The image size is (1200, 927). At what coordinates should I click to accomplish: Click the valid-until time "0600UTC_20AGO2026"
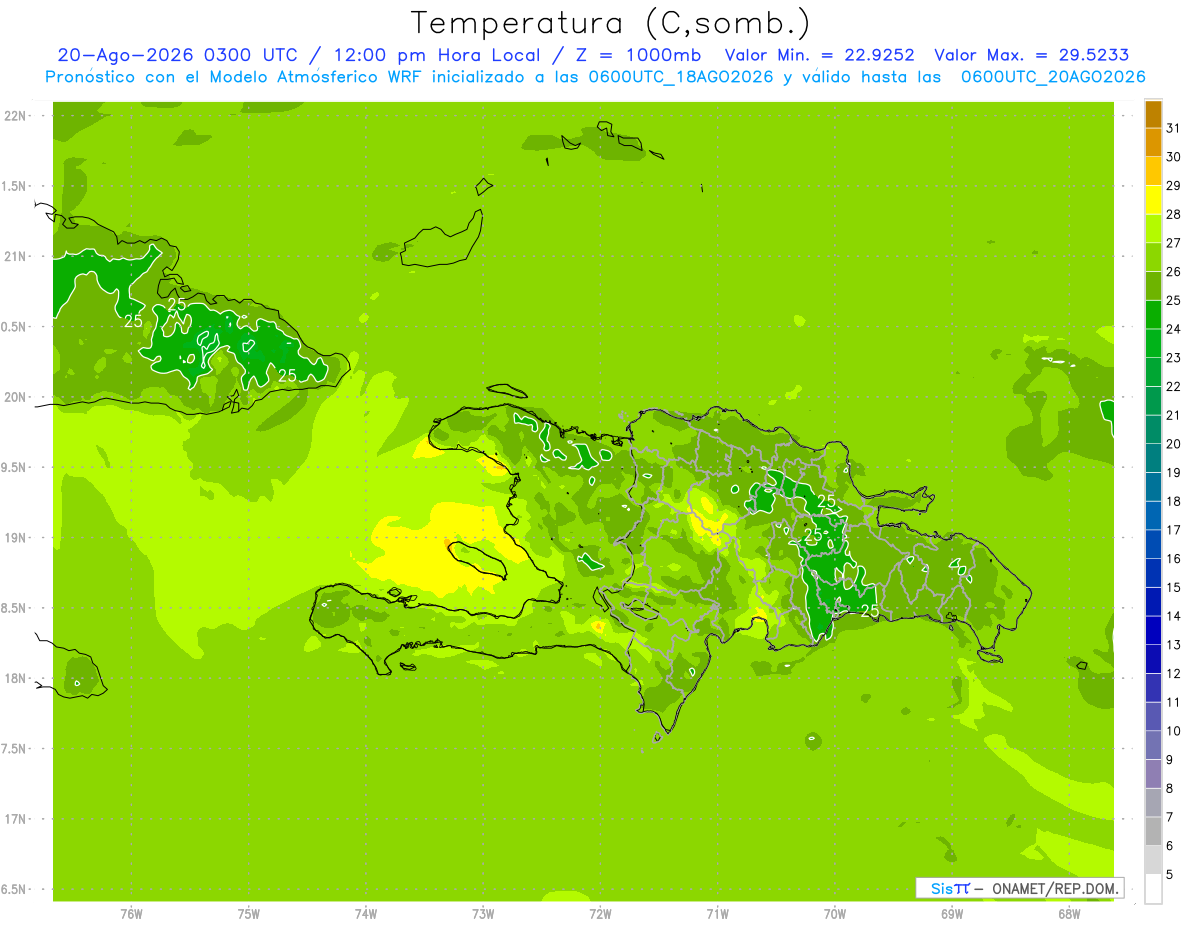point(1053,77)
